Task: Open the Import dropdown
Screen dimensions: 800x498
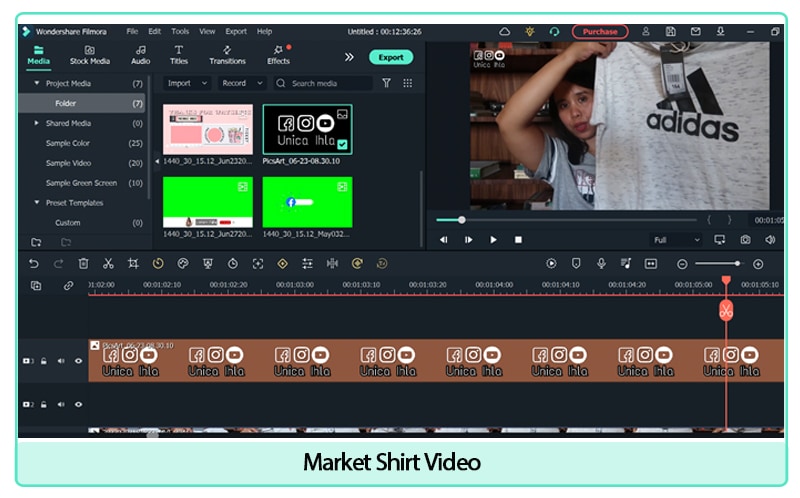Action: (x=187, y=83)
